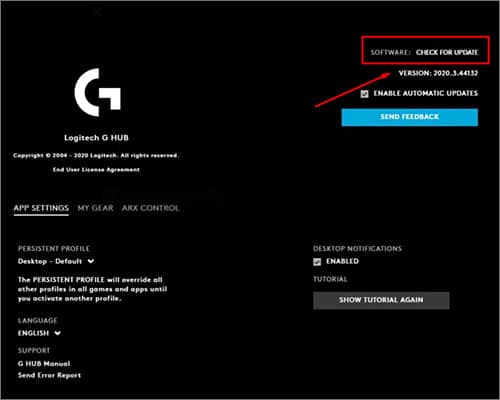Select the APP SETTINGS tab
The height and width of the screenshot is (400, 500).
(41, 208)
